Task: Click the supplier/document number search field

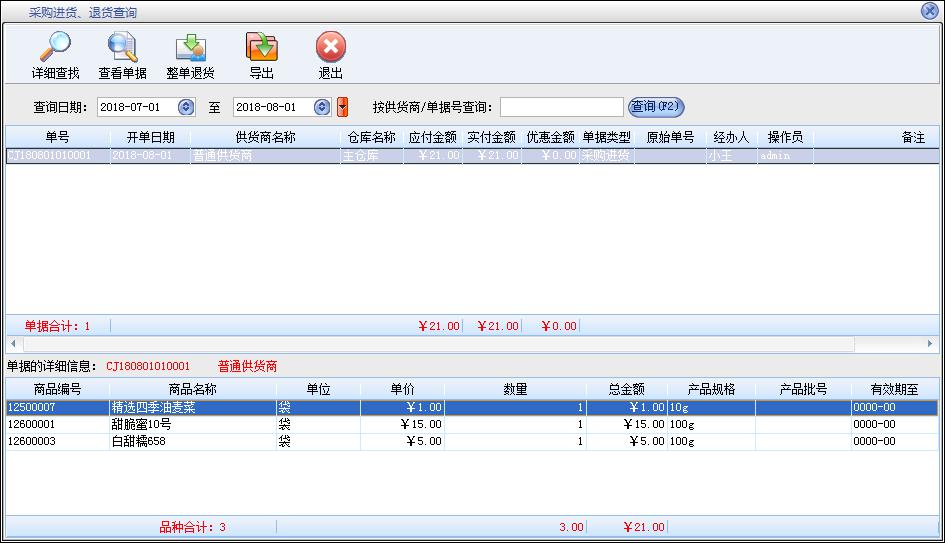Action: point(561,107)
